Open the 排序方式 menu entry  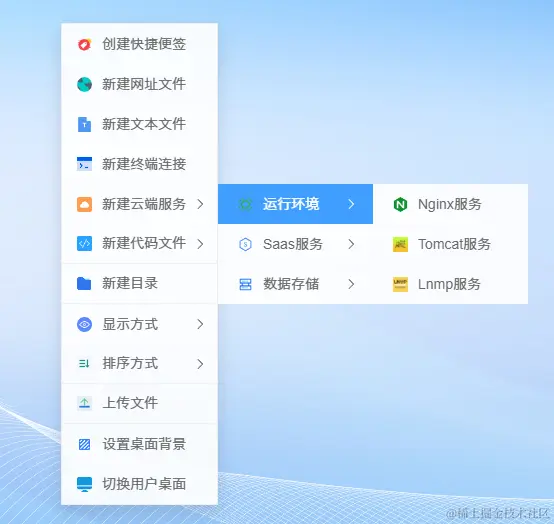(x=140, y=364)
